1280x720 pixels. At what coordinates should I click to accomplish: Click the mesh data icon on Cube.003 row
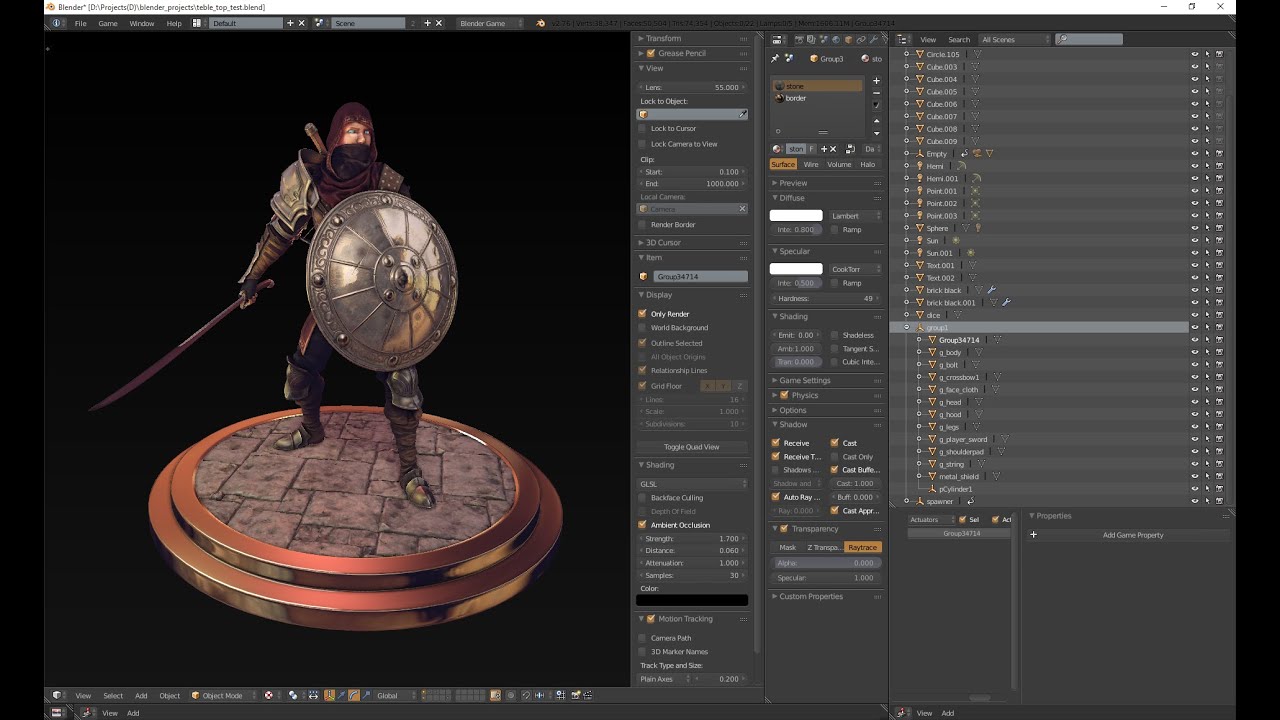(x=975, y=67)
